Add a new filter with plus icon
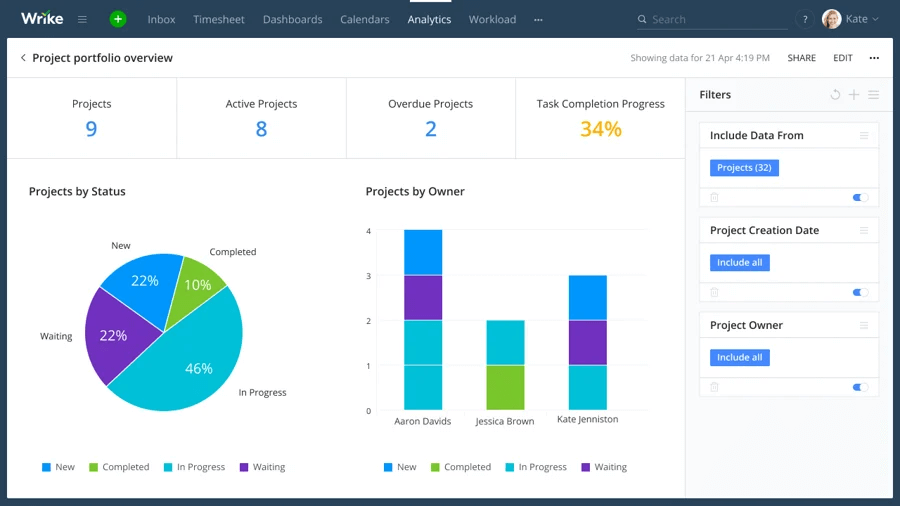The height and width of the screenshot is (506, 900). click(854, 95)
